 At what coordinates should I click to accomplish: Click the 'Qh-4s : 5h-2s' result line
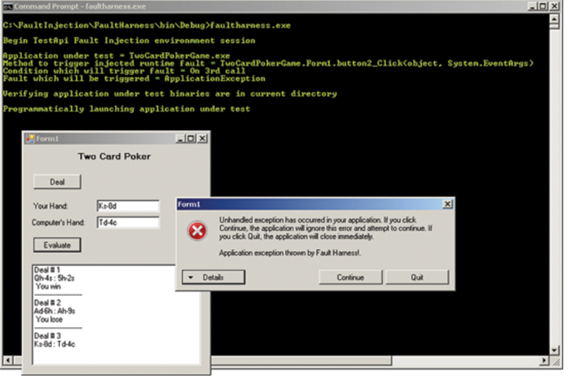click(x=54, y=278)
